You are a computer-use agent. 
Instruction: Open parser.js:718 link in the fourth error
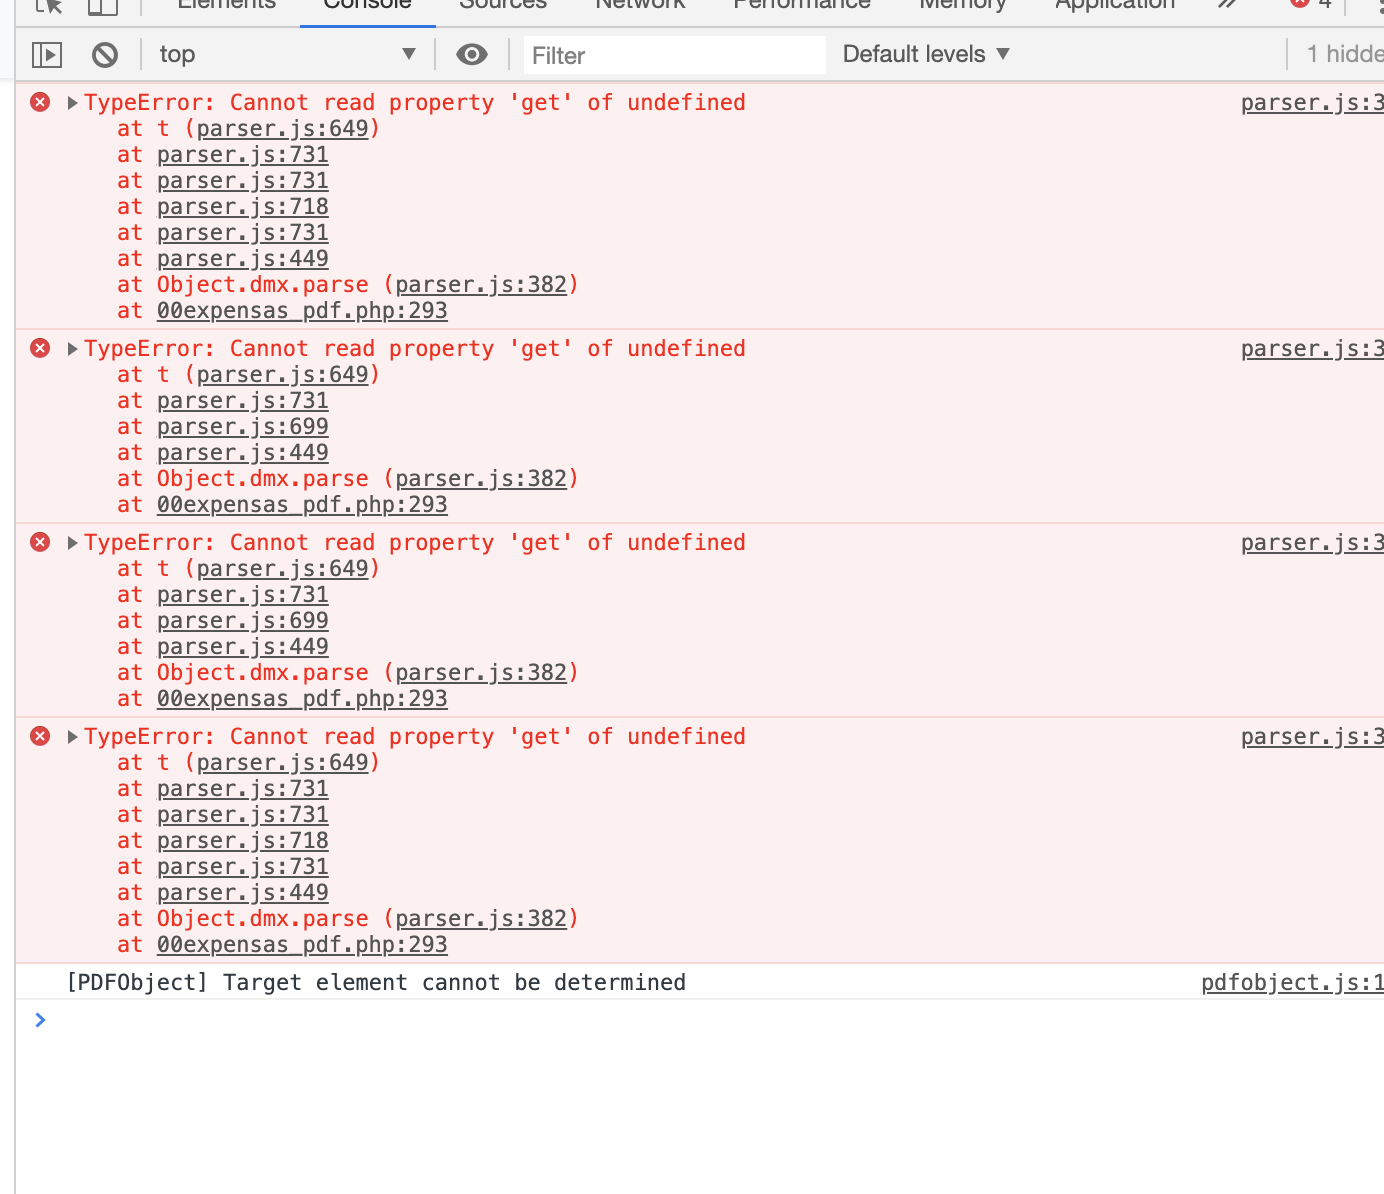(243, 841)
